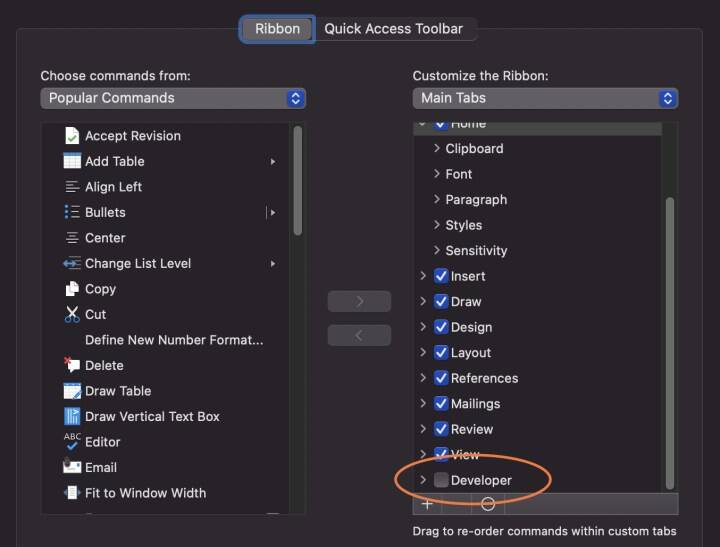Uncheck the Insert tab checkbox
The image size is (720, 547).
(x=441, y=276)
